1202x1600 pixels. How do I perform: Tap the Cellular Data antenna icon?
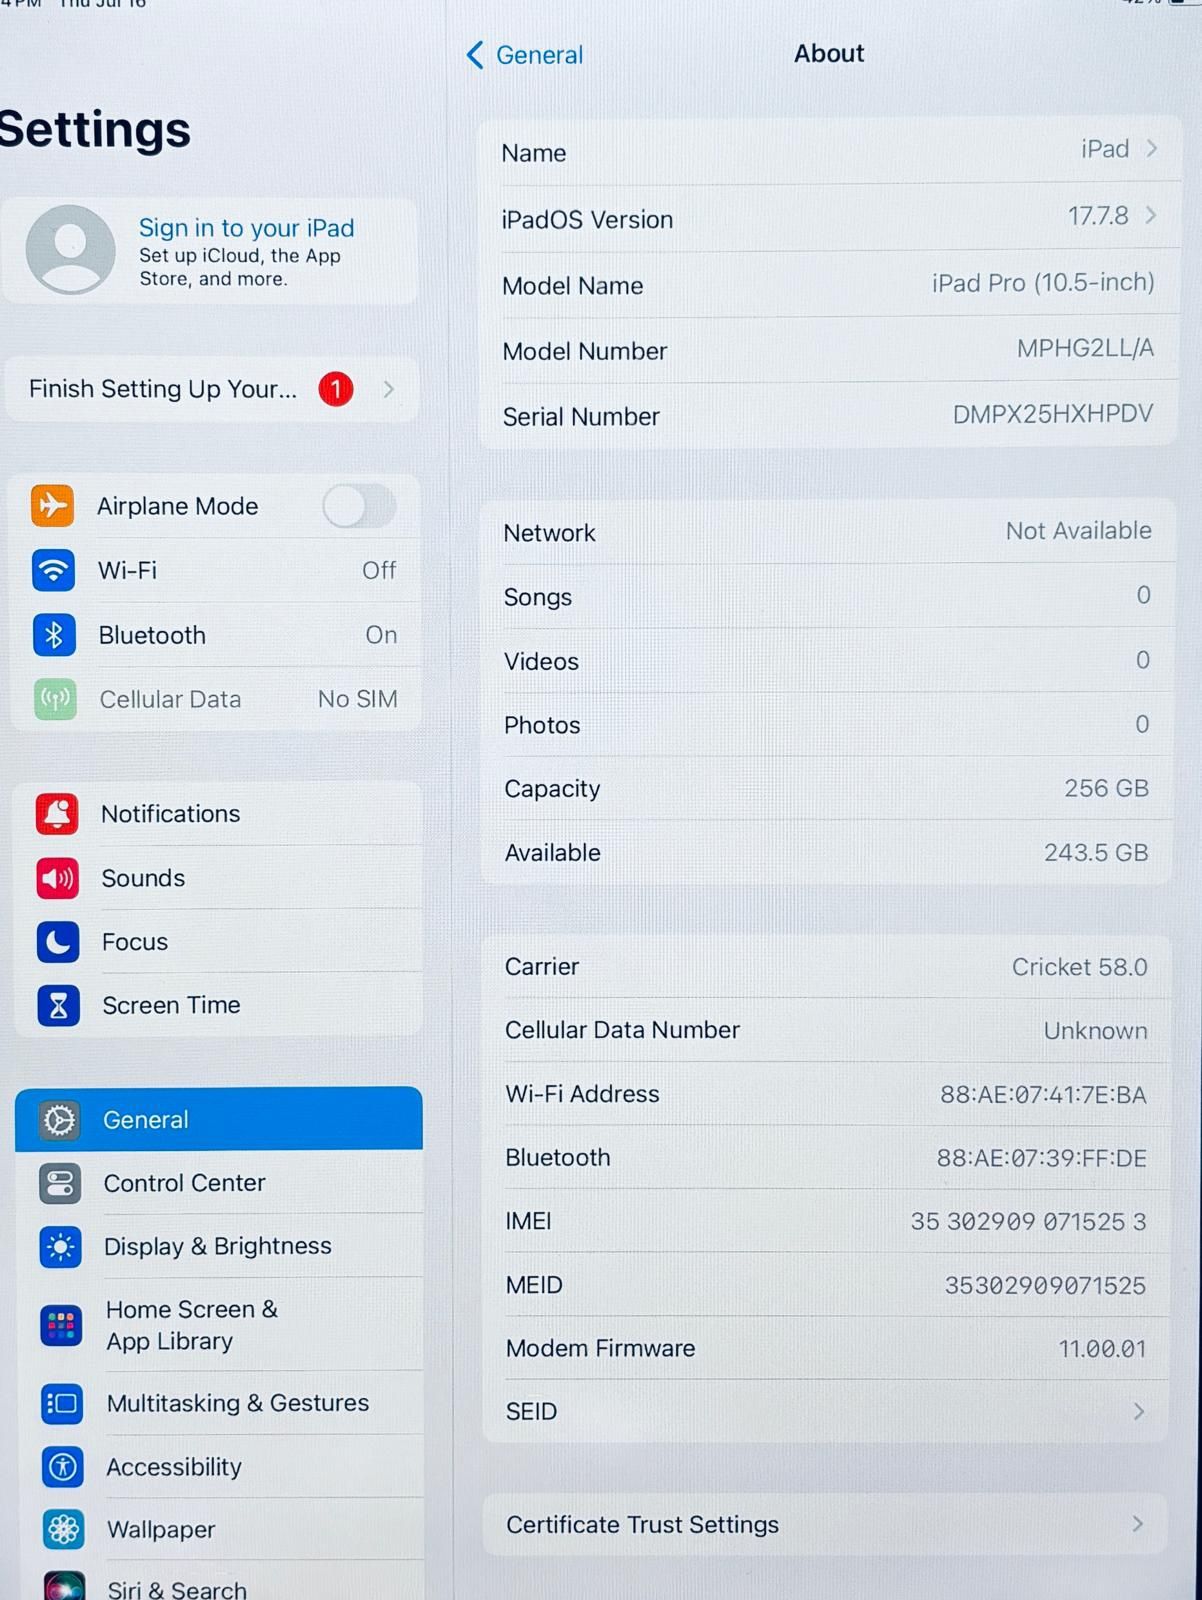click(55, 699)
